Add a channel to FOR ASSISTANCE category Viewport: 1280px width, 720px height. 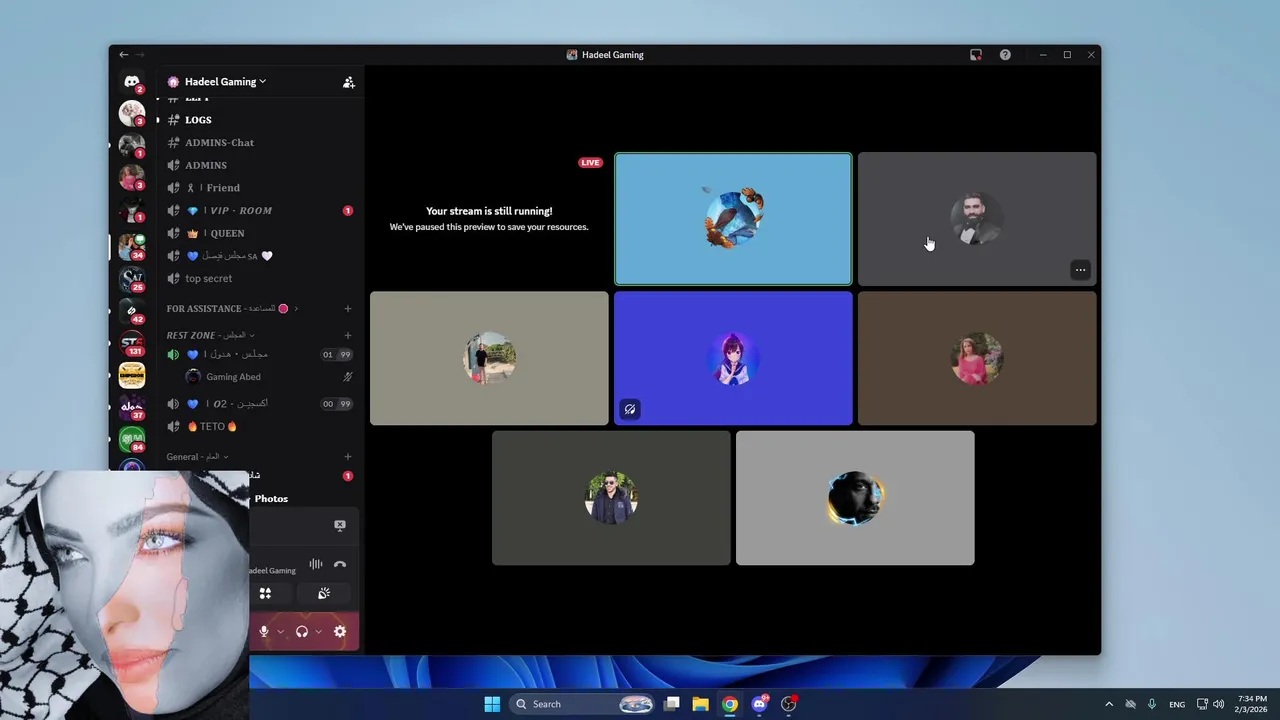pos(348,309)
